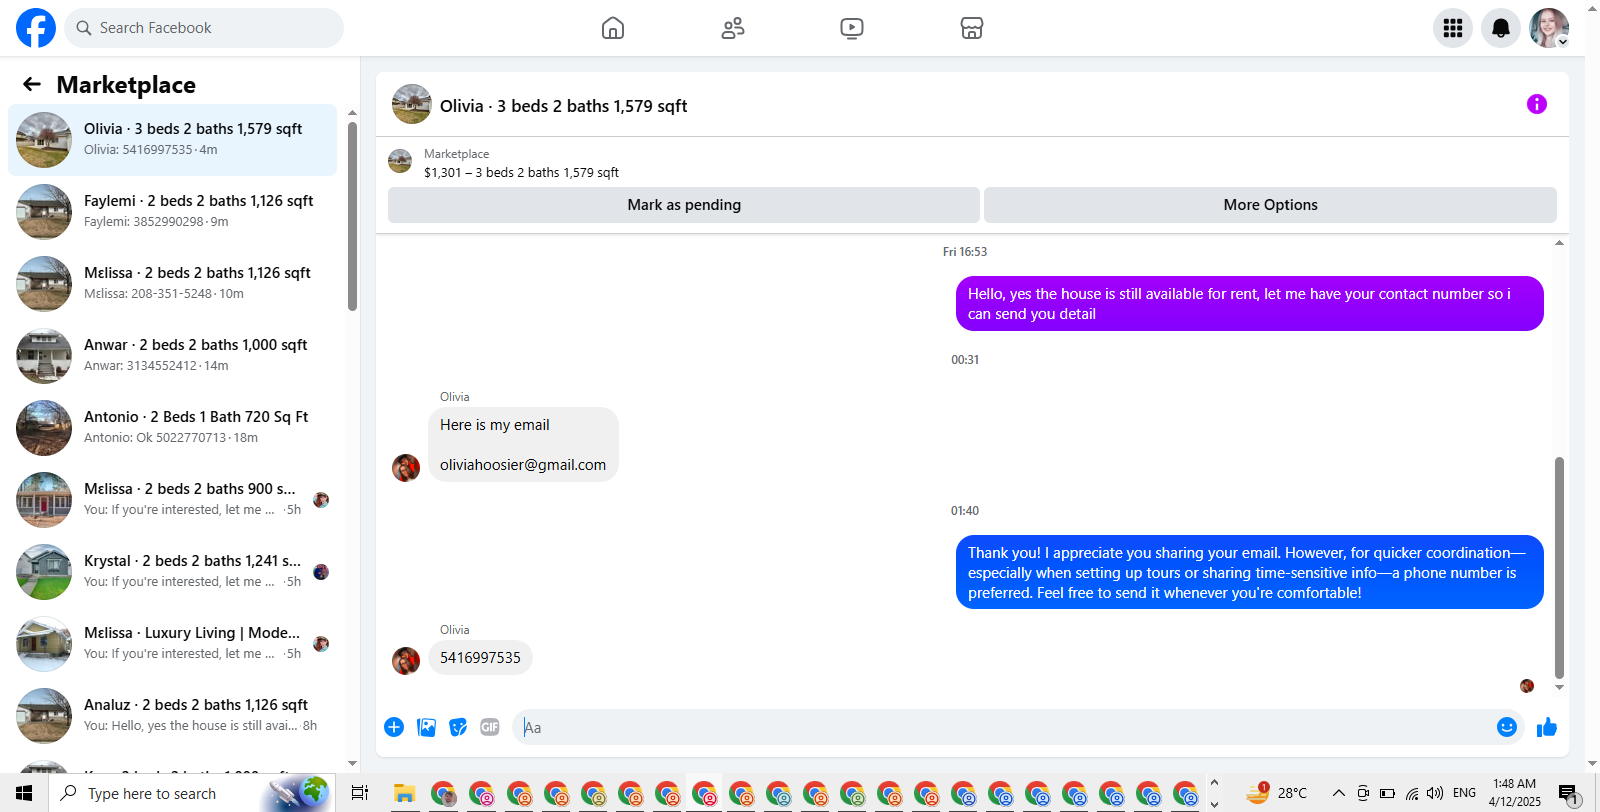The image size is (1600, 812).
Task: Open the Friends page icon
Action: pos(733,28)
